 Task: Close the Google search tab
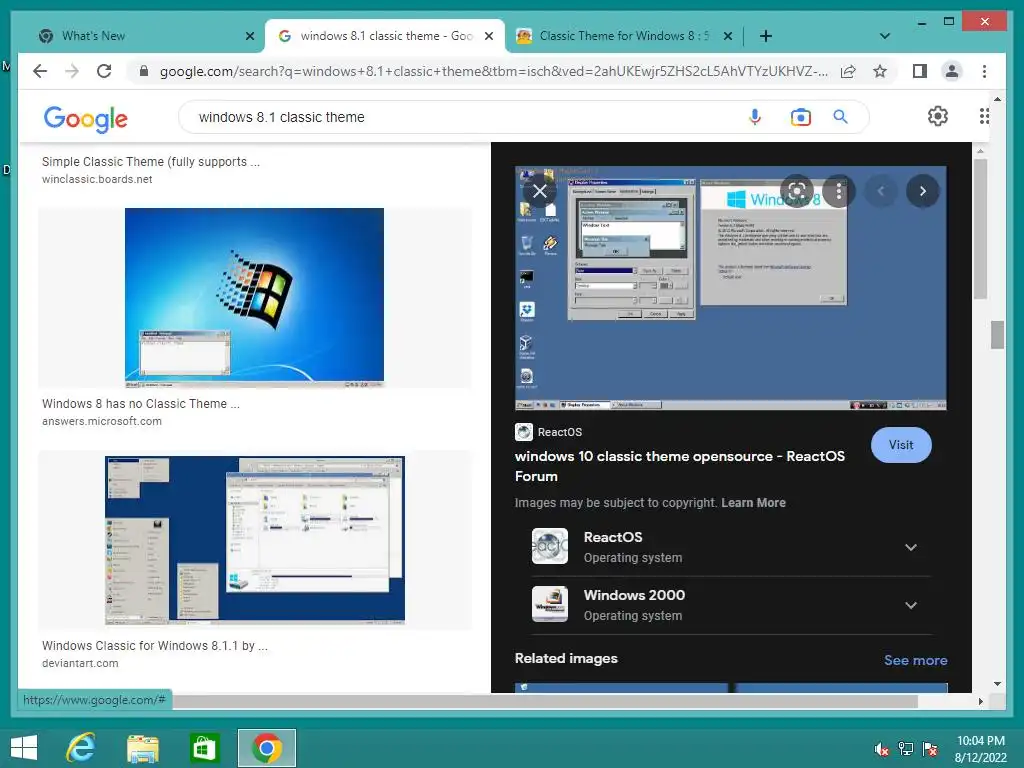click(x=488, y=36)
